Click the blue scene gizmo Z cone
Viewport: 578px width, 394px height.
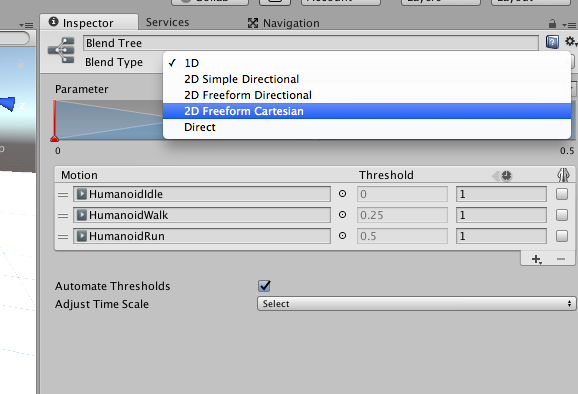pyautogui.click(x=8, y=104)
